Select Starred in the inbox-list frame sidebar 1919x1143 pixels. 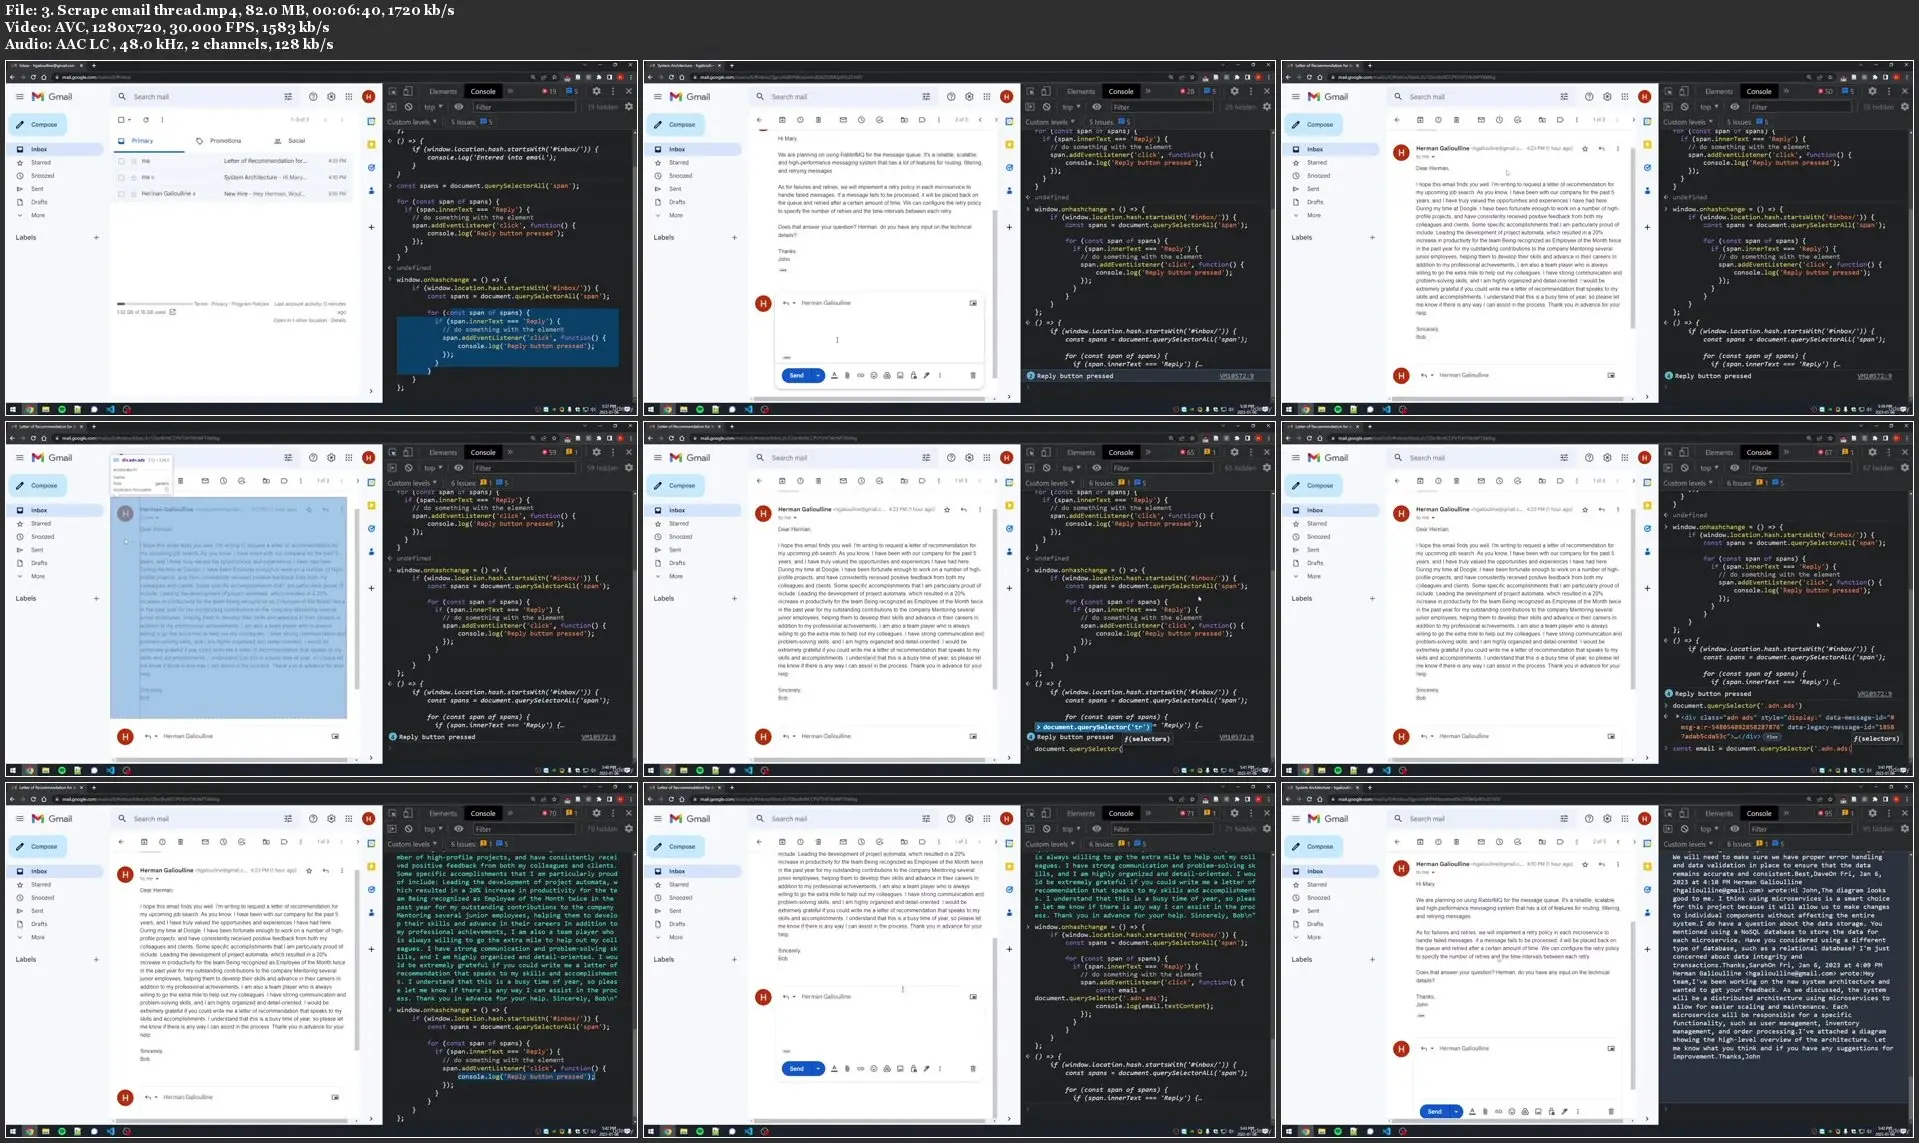click(x=41, y=162)
